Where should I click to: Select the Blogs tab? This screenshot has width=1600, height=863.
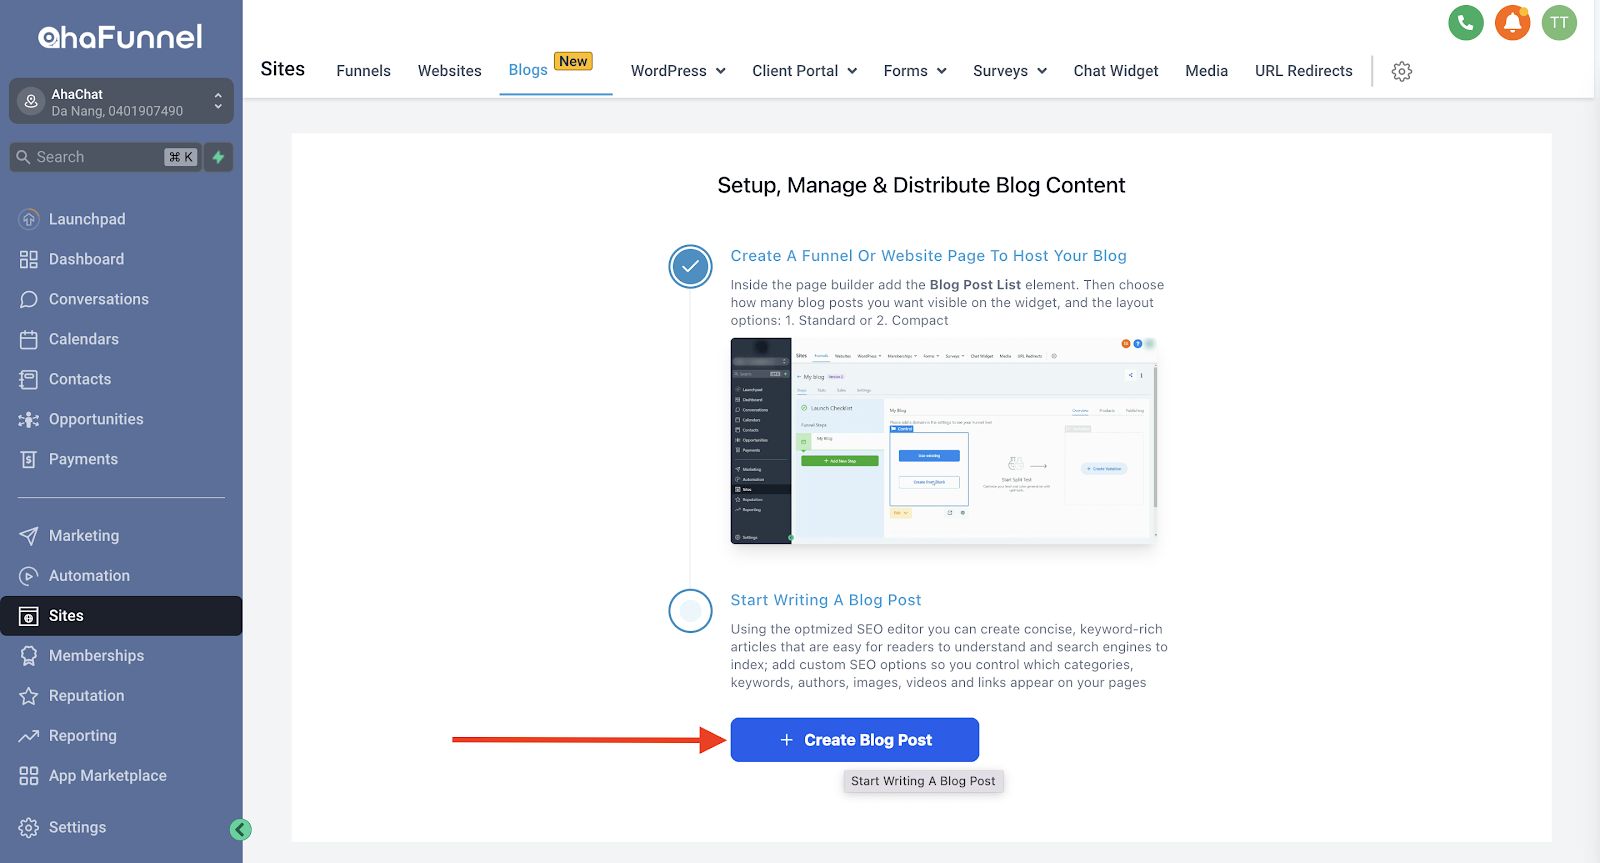pyautogui.click(x=528, y=70)
